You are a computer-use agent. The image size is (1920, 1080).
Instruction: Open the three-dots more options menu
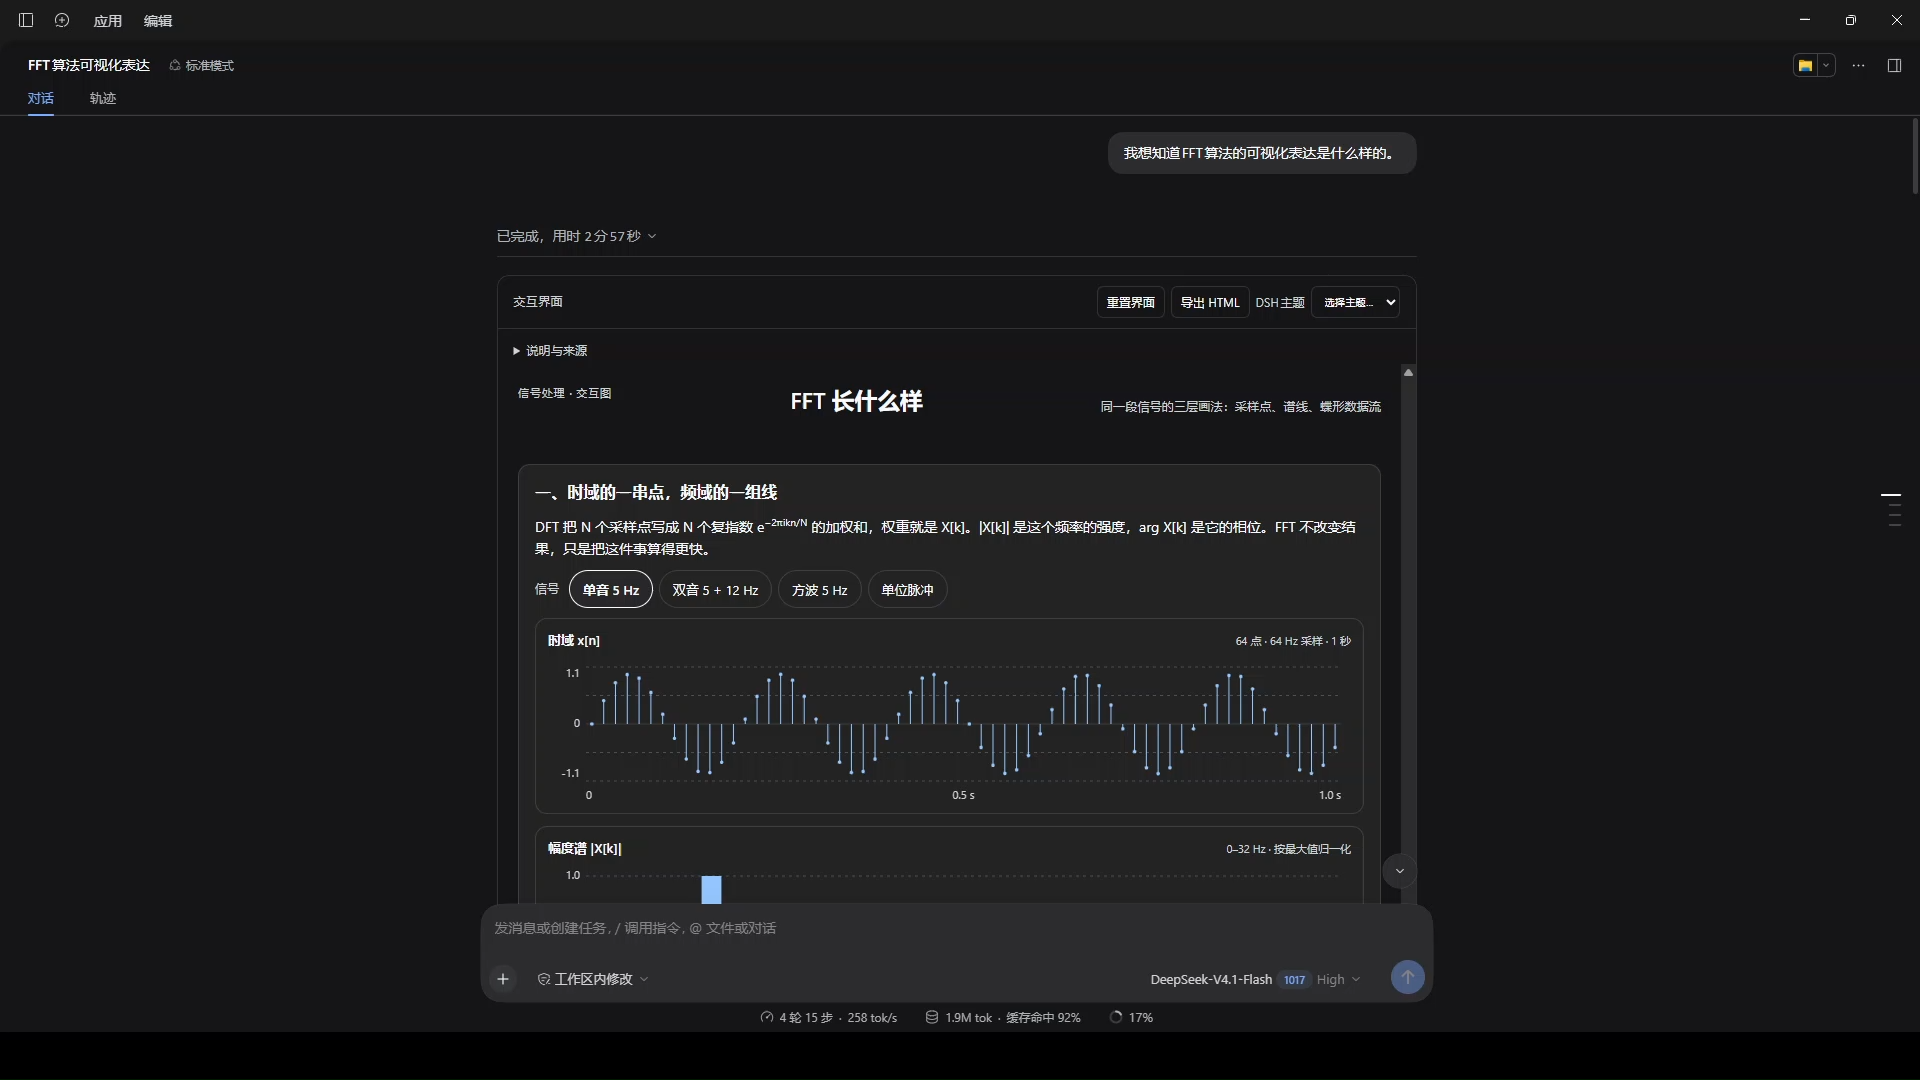1858,65
